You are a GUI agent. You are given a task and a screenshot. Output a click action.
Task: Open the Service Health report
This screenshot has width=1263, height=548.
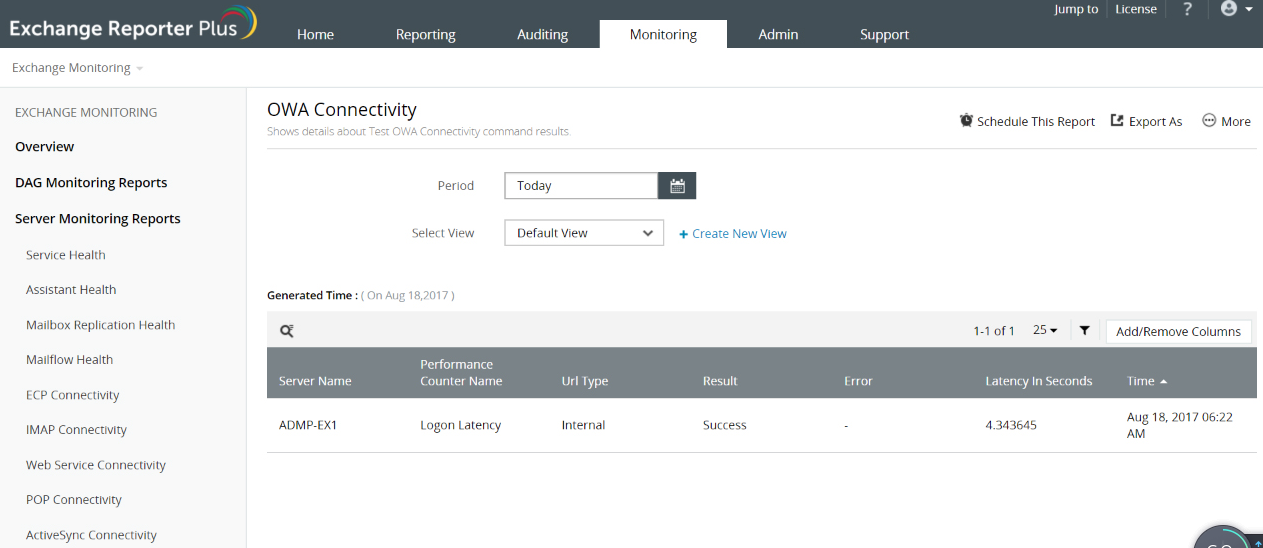(66, 255)
